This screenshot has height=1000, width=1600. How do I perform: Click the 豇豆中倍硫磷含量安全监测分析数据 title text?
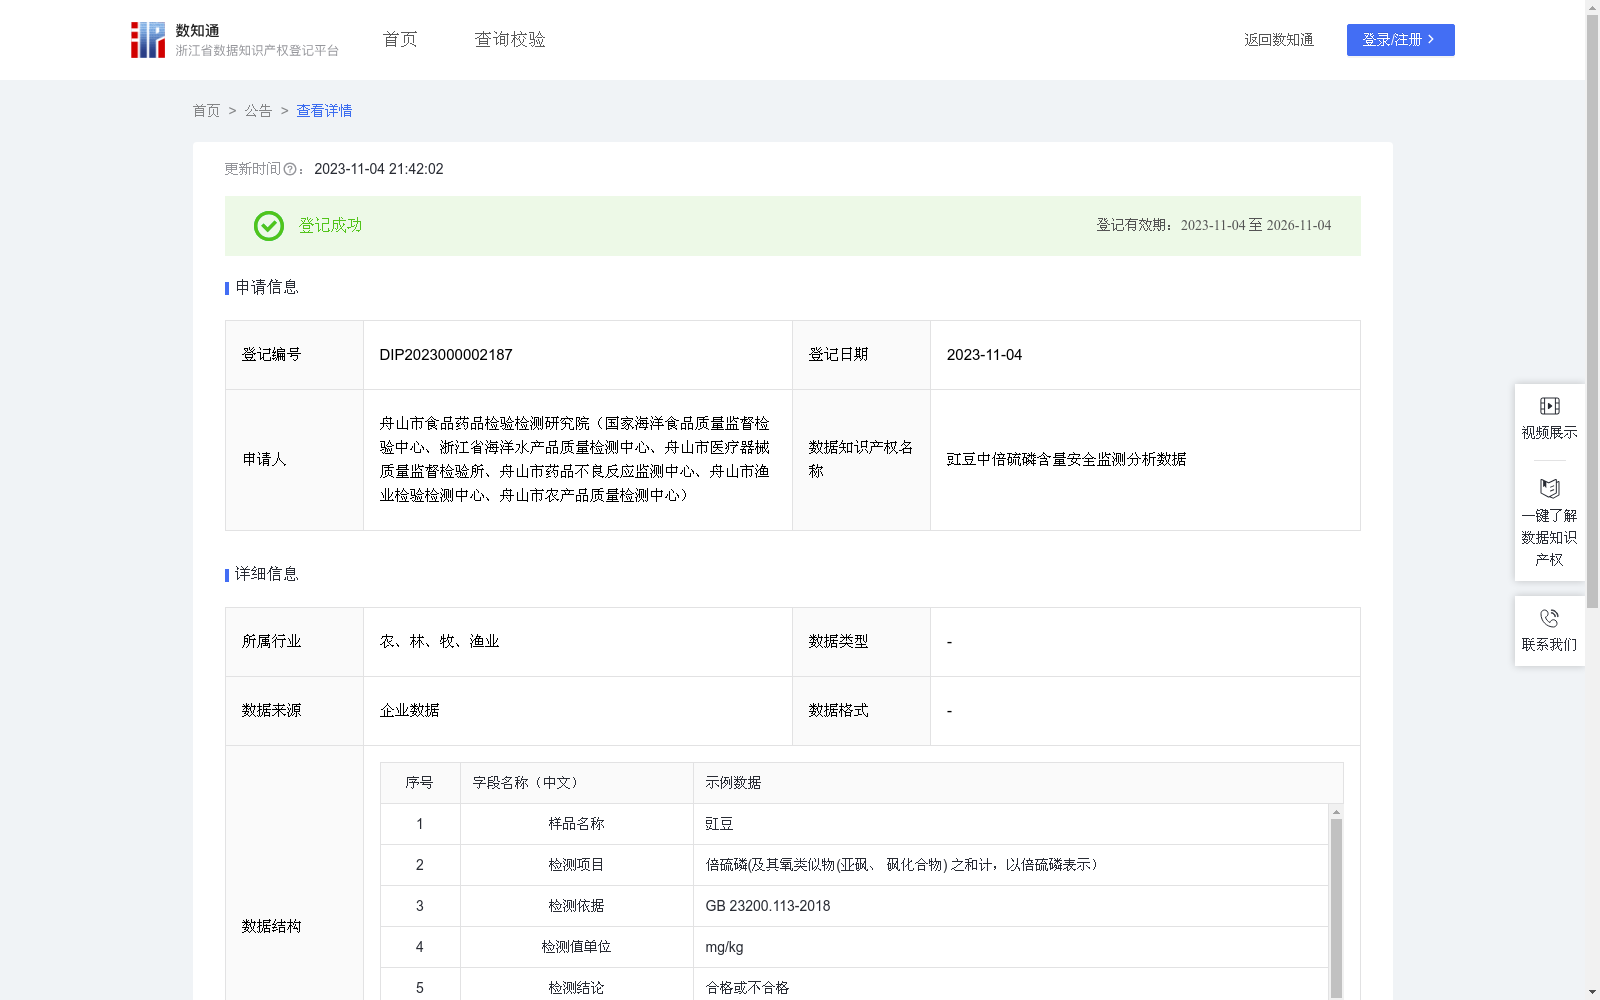click(x=1066, y=460)
